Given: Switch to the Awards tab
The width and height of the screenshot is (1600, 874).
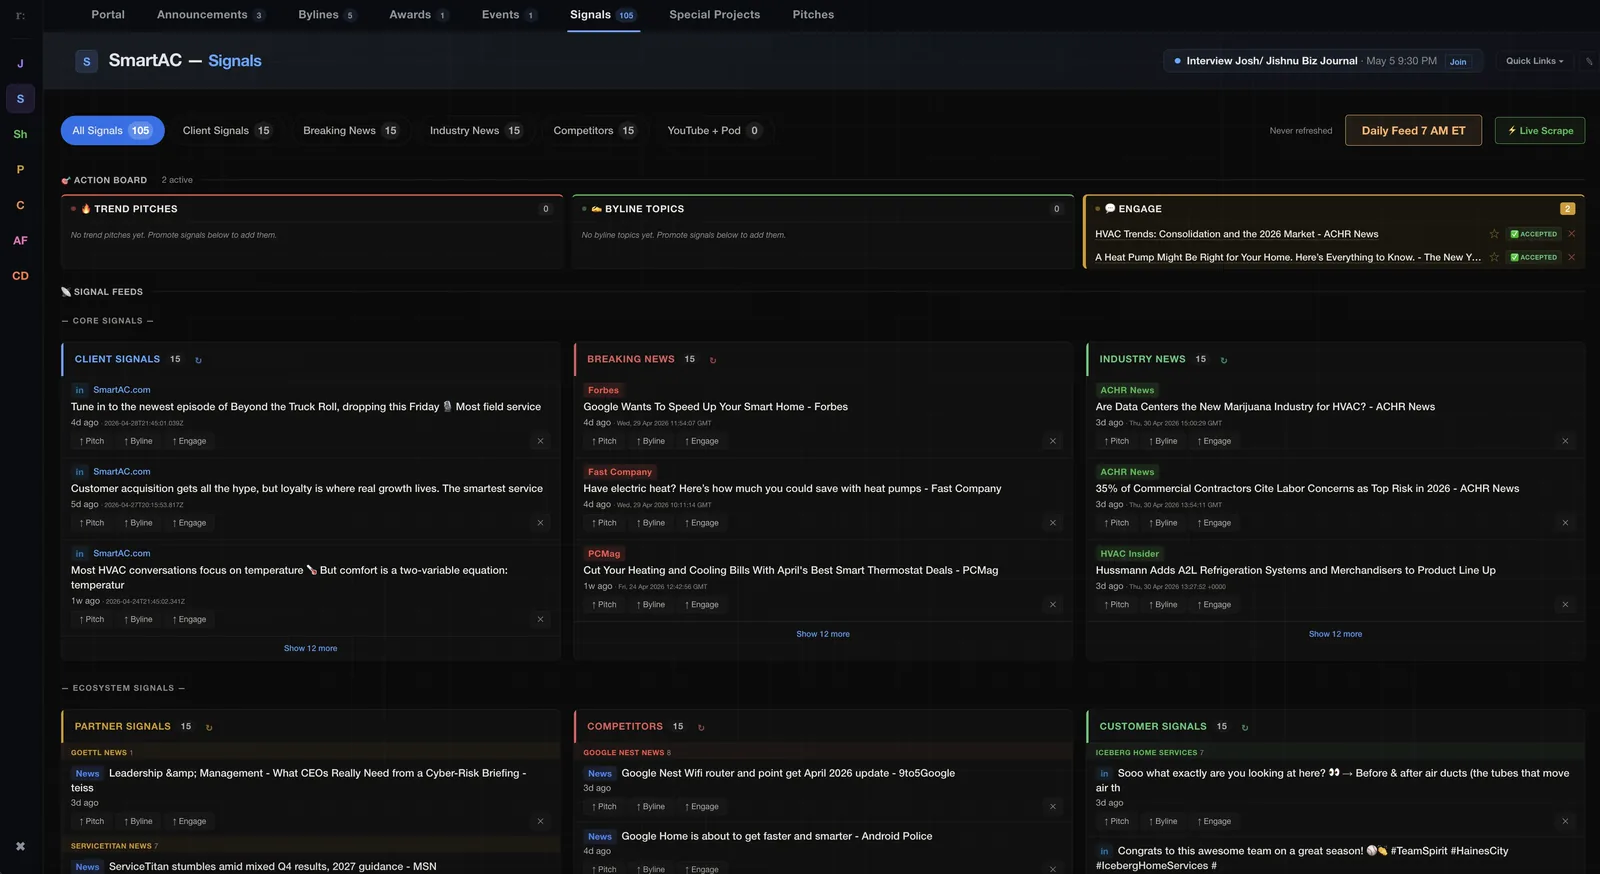Looking at the screenshot, I should pyautogui.click(x=418, y=15).
